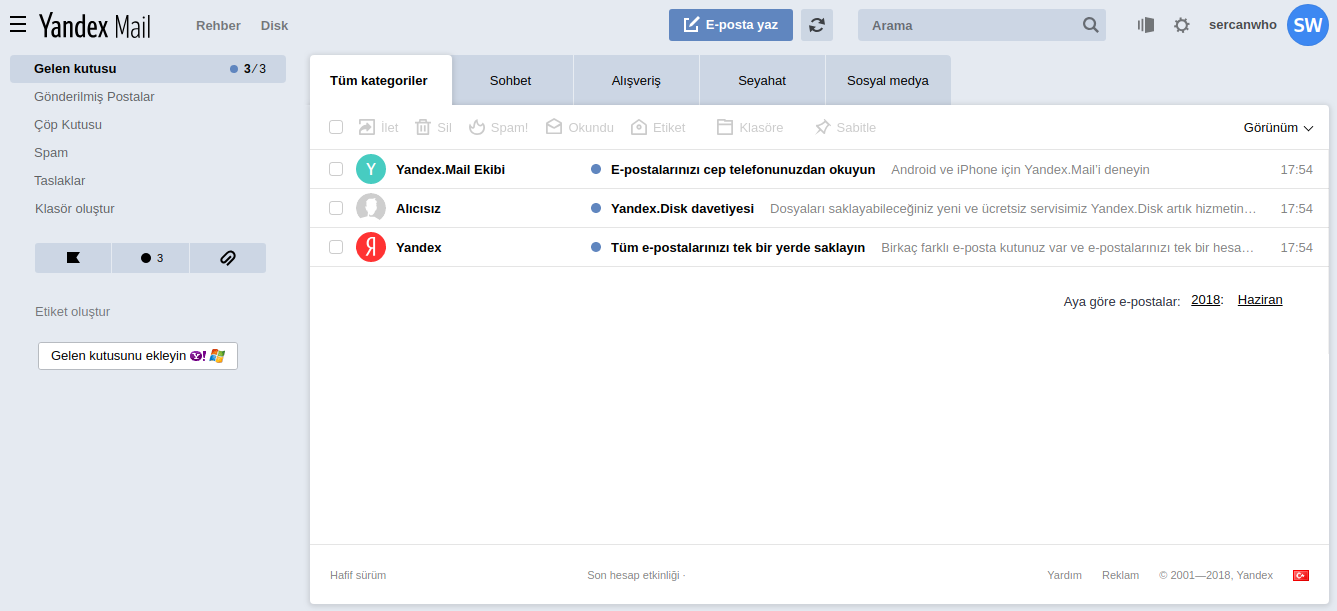
Task: Switch to Sosyal medya tab
Action: tap(888, 80)
